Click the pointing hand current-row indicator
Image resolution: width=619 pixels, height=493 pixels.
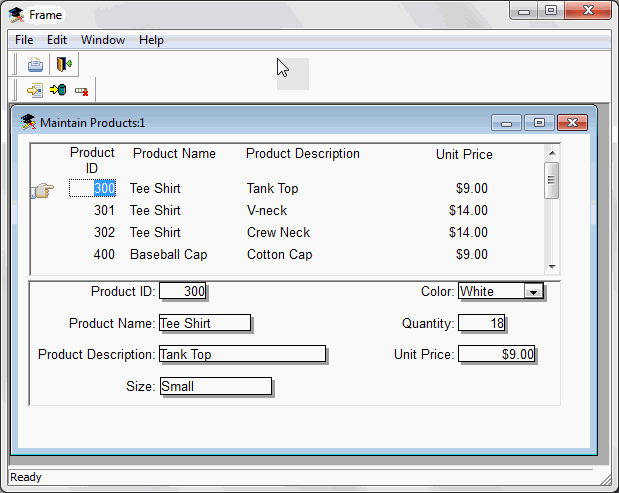click(x=42, y=189)
